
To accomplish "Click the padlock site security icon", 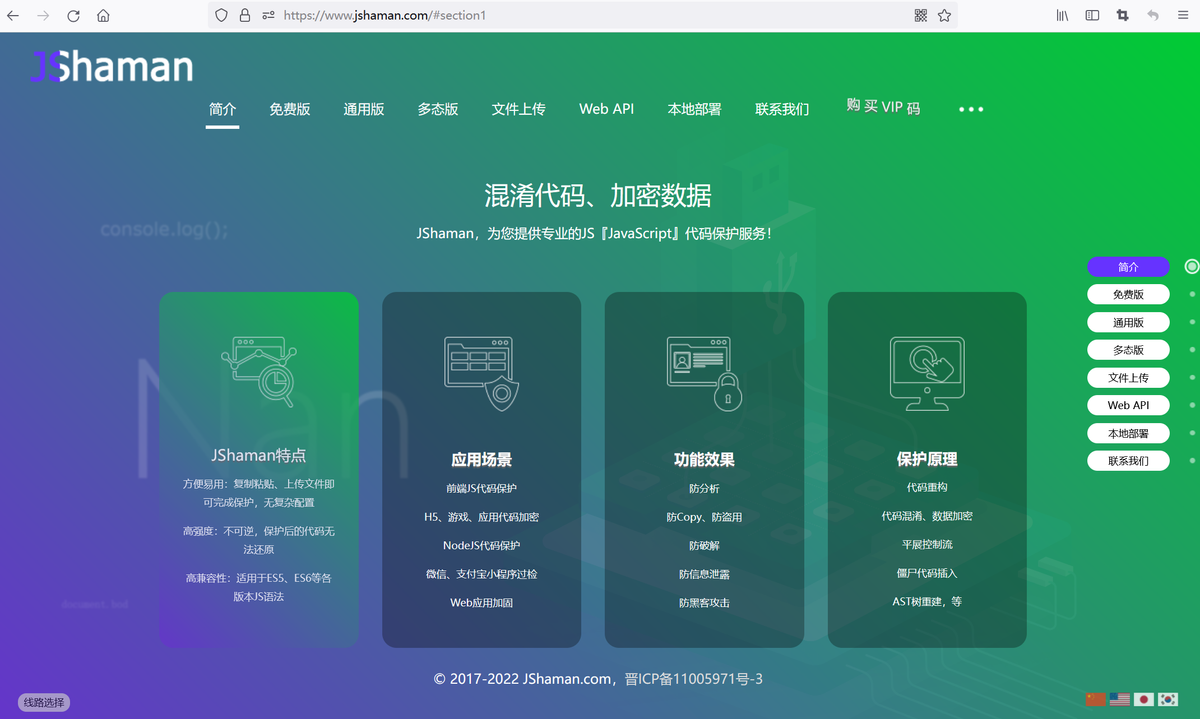I will [245, 16].
